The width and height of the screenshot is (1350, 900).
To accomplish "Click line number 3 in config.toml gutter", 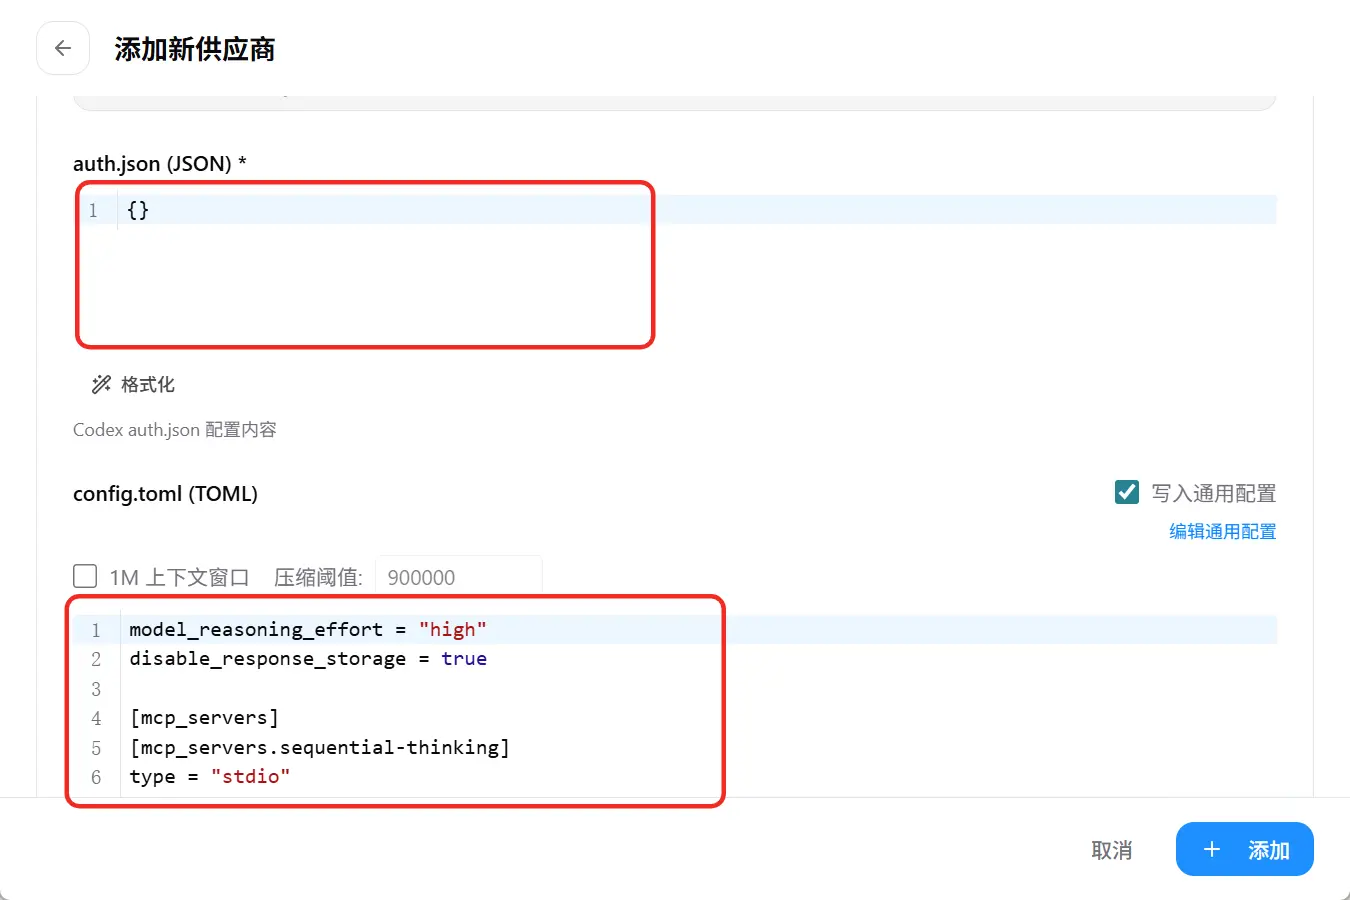I will [96, 689].
